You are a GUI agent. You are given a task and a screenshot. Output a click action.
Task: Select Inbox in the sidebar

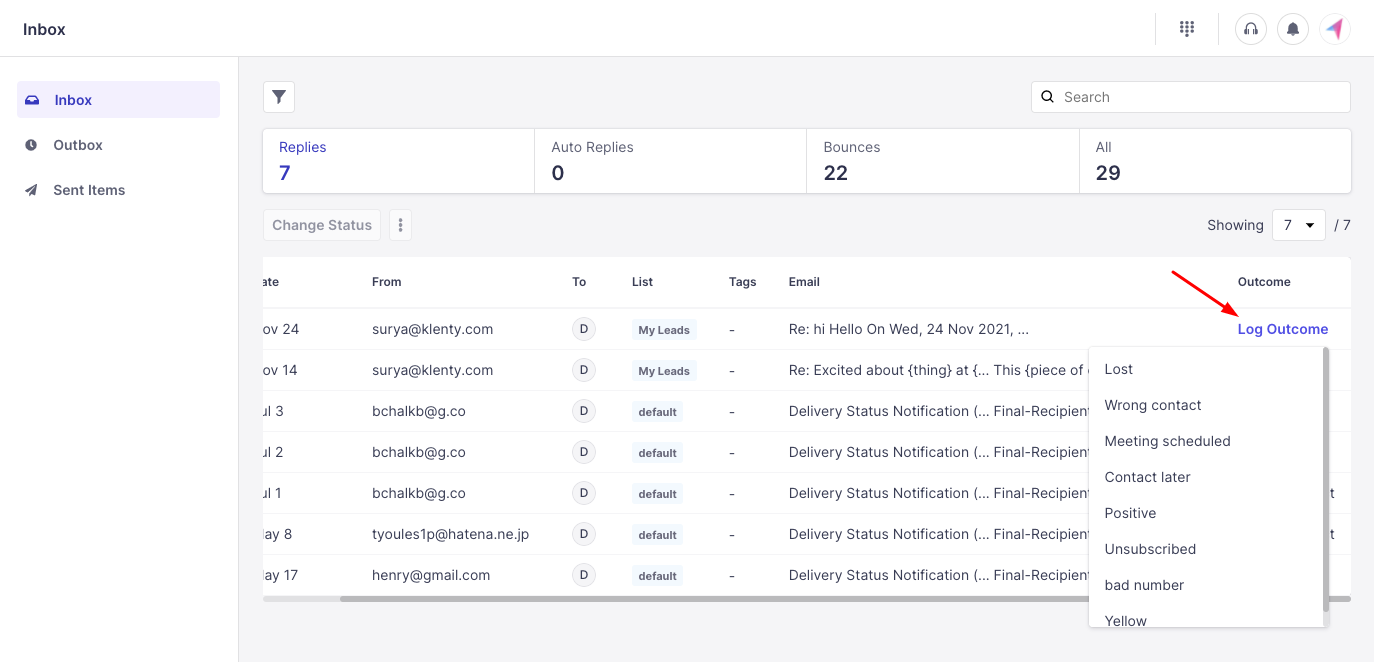pyautogui.click(x=73, y=100)
